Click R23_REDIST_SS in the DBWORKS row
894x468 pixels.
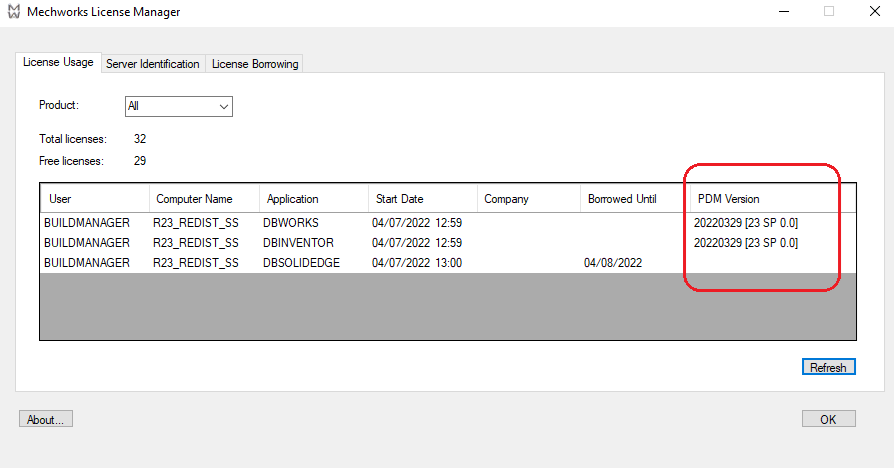196,223
